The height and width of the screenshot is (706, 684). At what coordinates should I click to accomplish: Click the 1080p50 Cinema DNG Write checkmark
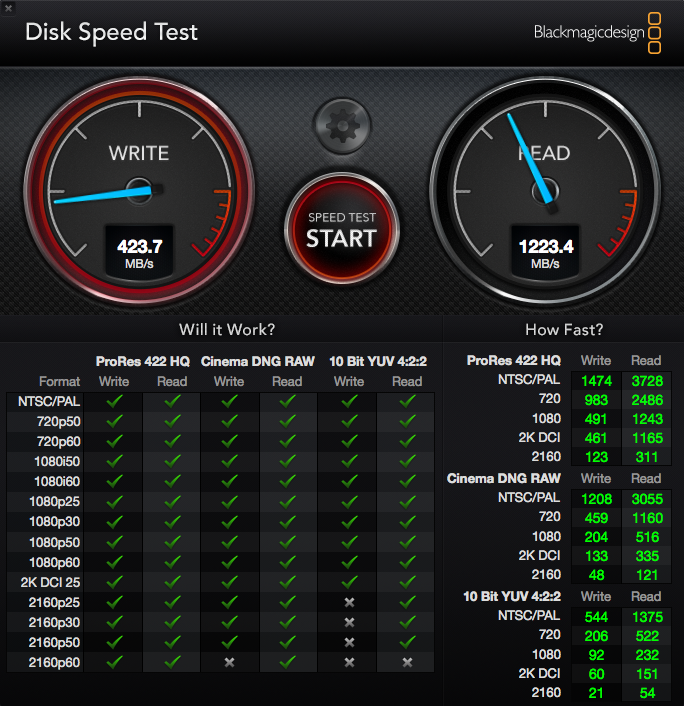point(230,542)
